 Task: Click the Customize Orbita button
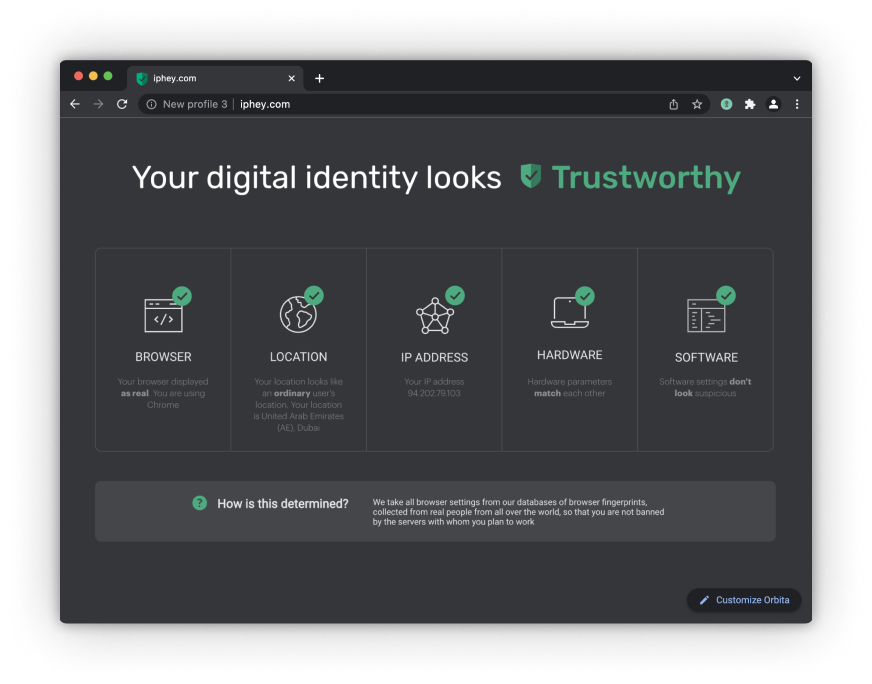tap(744, 600)
